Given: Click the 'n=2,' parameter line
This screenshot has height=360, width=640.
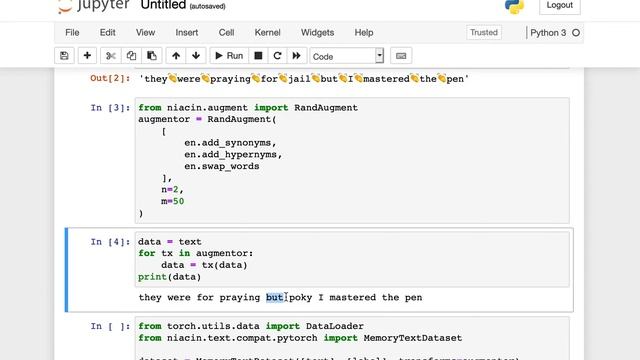Looking at the screenshot, I should (173, 190).
